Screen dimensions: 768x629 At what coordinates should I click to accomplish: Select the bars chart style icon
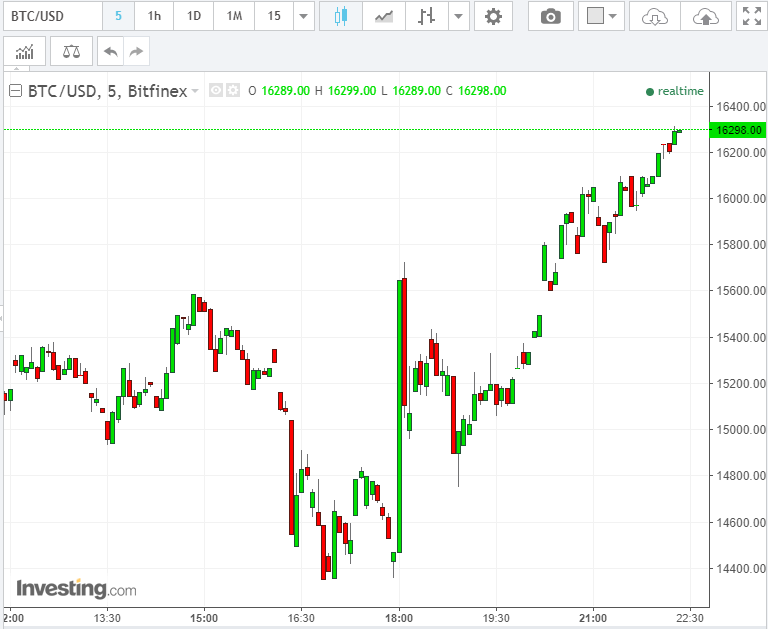[426, 16]
